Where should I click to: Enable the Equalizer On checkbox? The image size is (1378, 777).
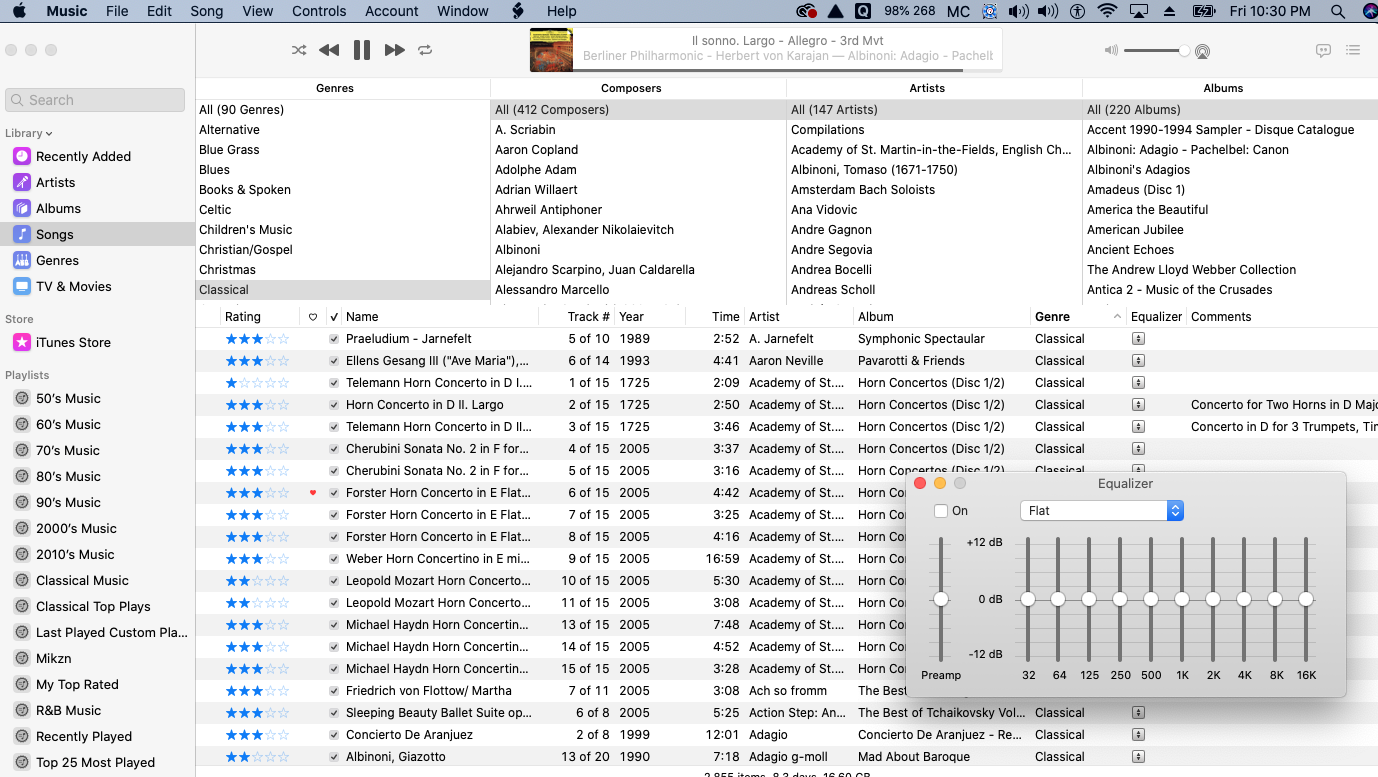tap(941, 511)
